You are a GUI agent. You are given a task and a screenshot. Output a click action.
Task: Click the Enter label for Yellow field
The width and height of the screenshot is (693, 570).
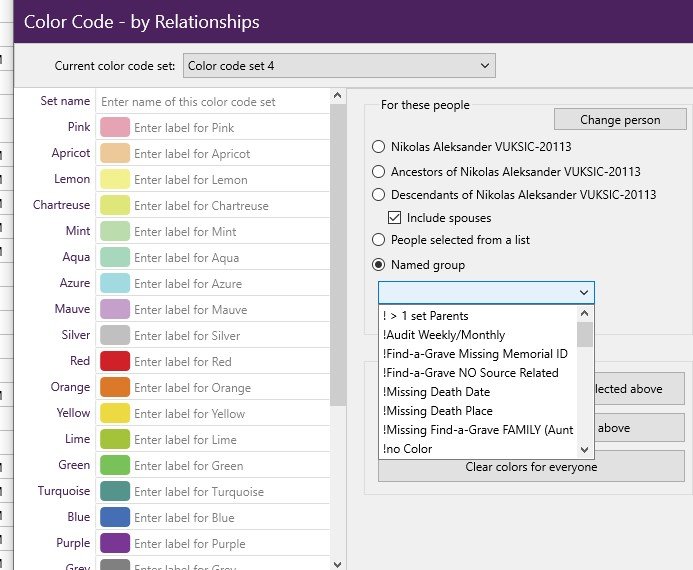tap(231, 414)
